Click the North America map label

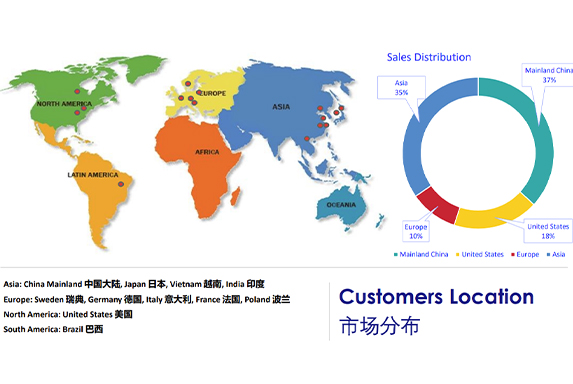64,104
